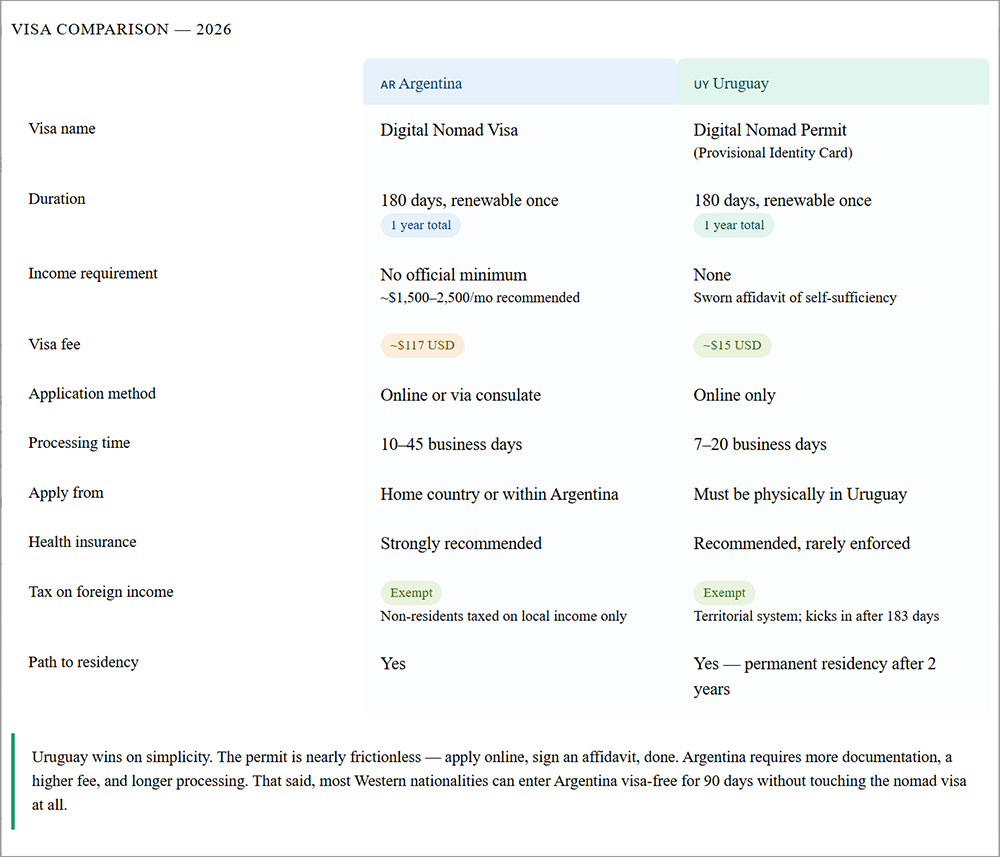1000x857 pixels.
Task: Click the "Uruguay wins on simplicity" summary
Action: [499, 780]
